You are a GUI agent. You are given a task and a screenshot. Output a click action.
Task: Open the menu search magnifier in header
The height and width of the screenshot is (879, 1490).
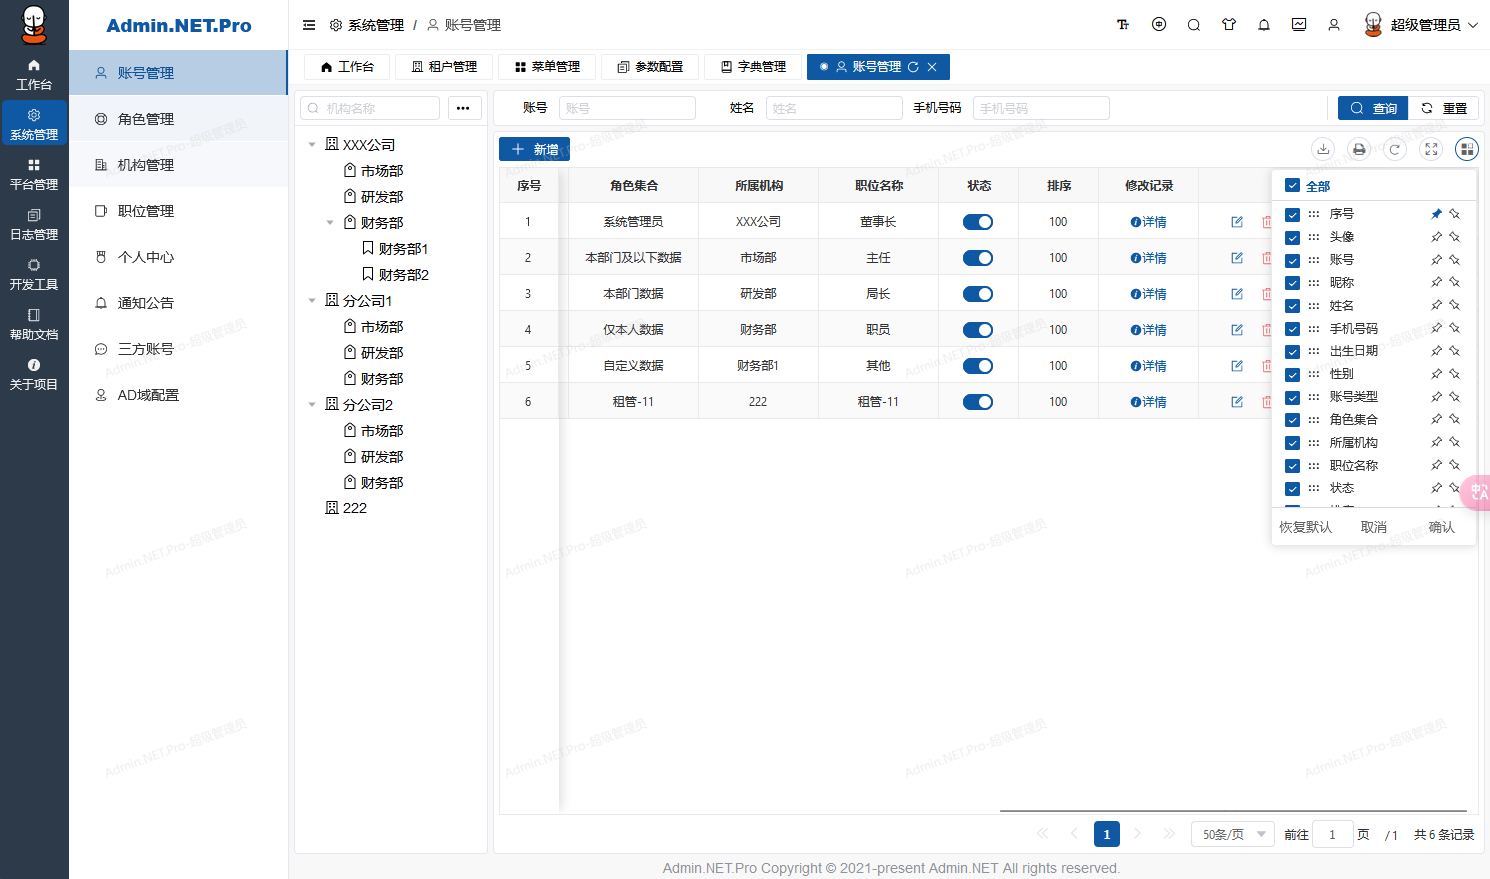[1194, 25]
